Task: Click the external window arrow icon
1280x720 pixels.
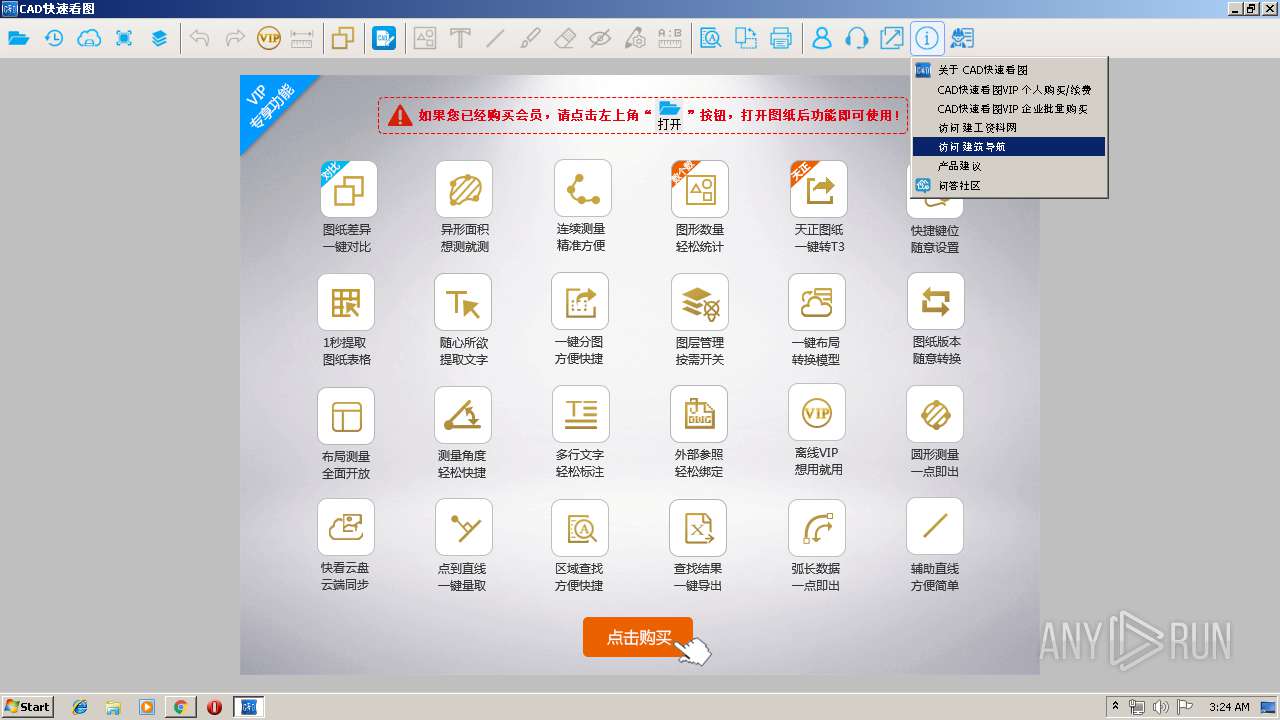Action: (892, 39)
